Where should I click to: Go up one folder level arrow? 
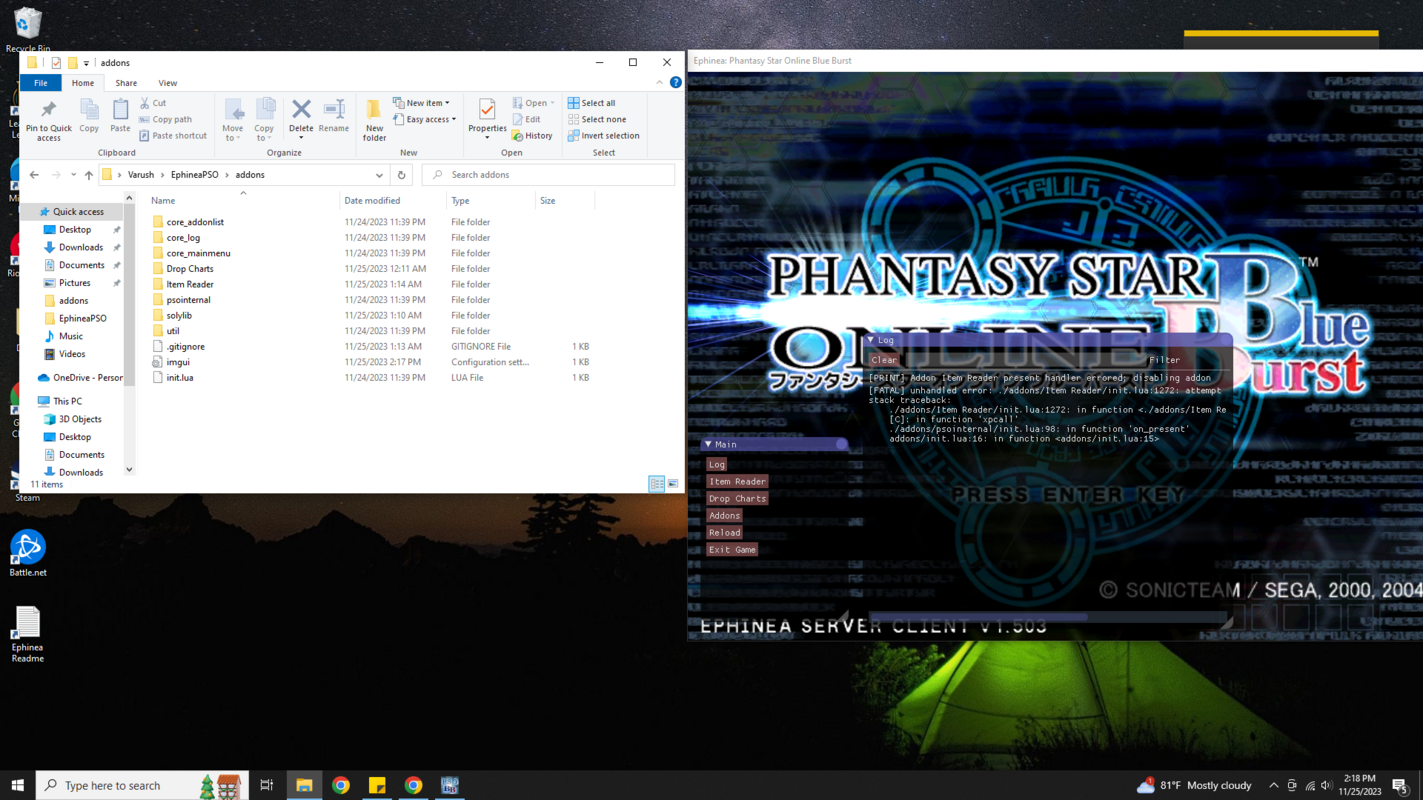click(89, 175)
